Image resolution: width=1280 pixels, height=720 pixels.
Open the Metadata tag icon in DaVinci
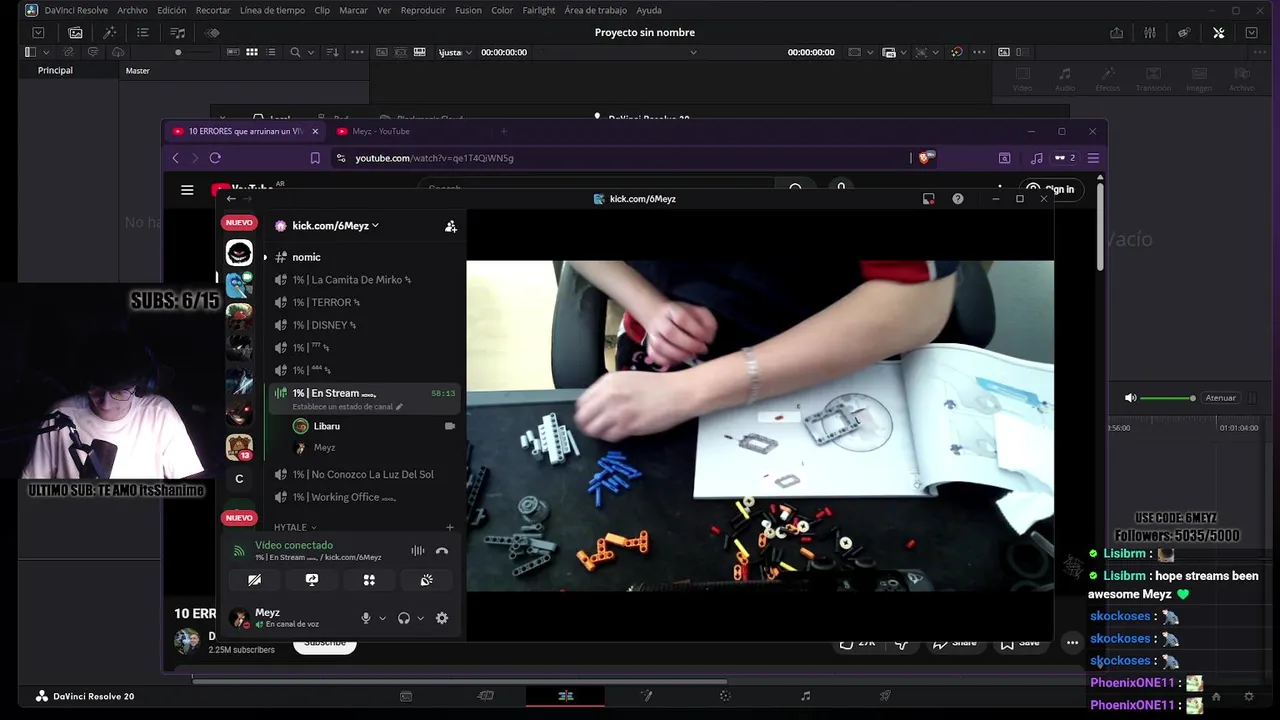1184,32
